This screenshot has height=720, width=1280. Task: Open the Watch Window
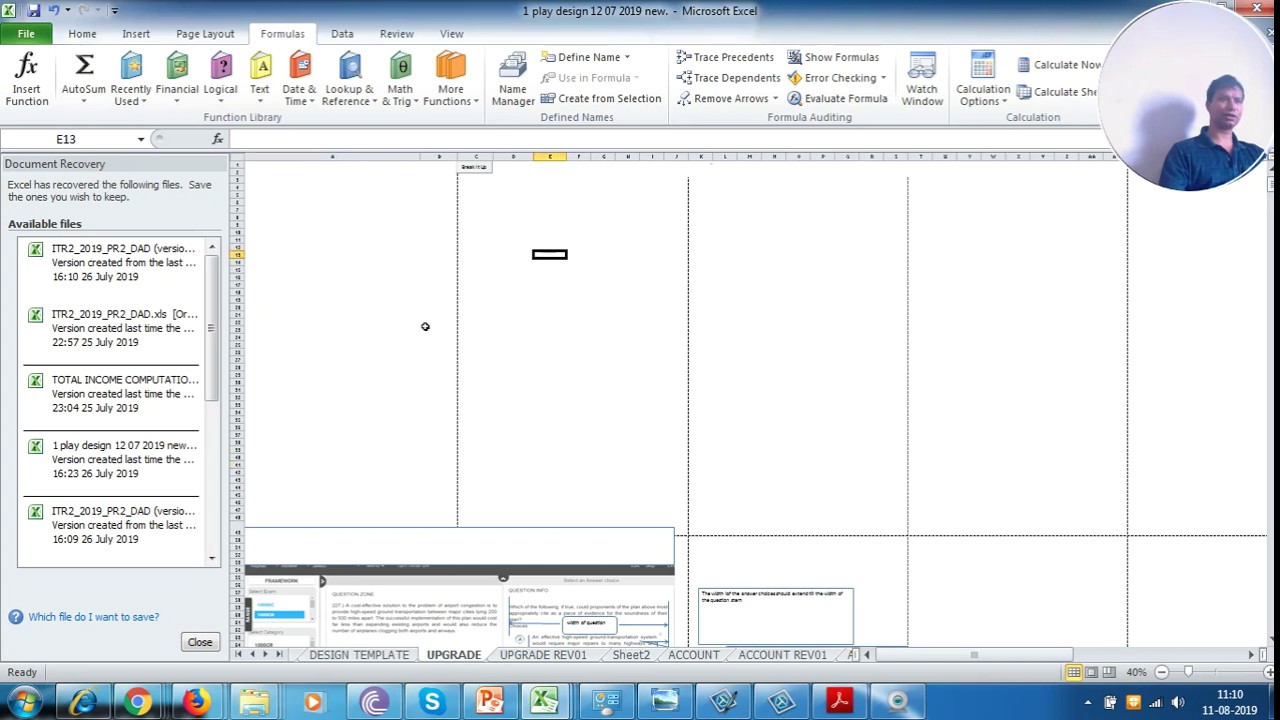pyautogui.click(x=921, y=80)
